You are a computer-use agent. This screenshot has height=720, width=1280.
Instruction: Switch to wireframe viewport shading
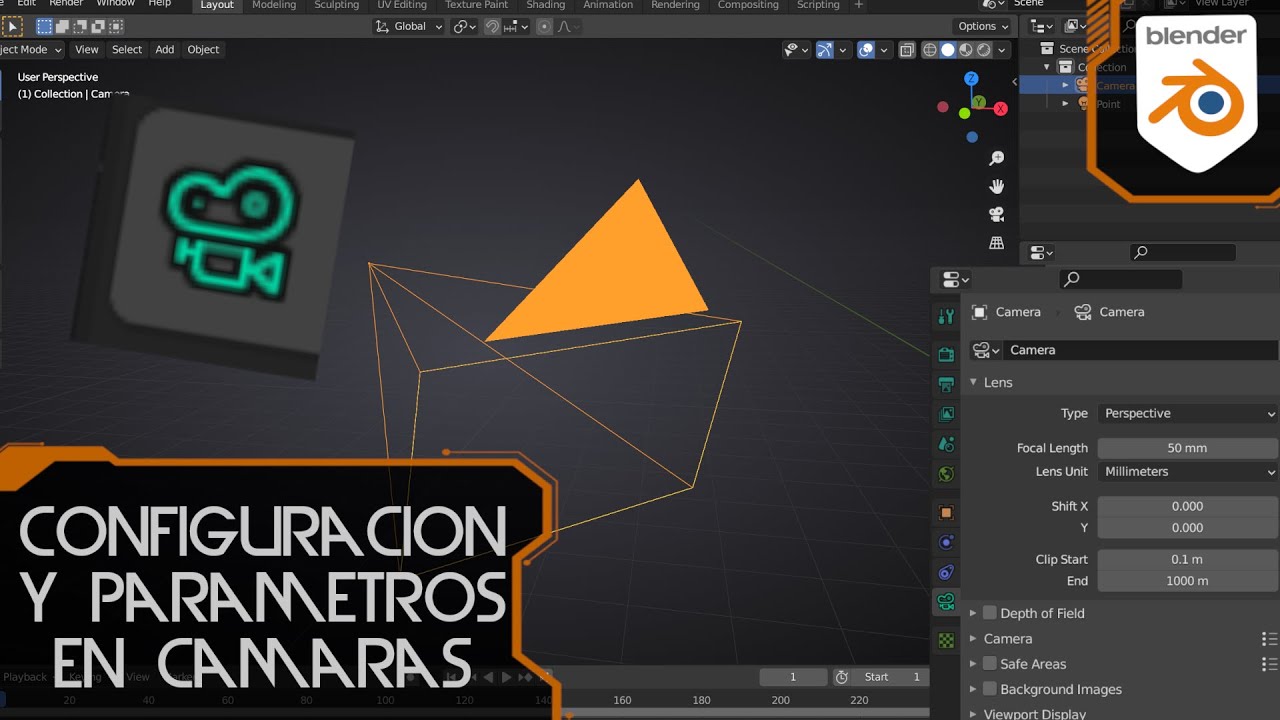click(x=930, y=50)
